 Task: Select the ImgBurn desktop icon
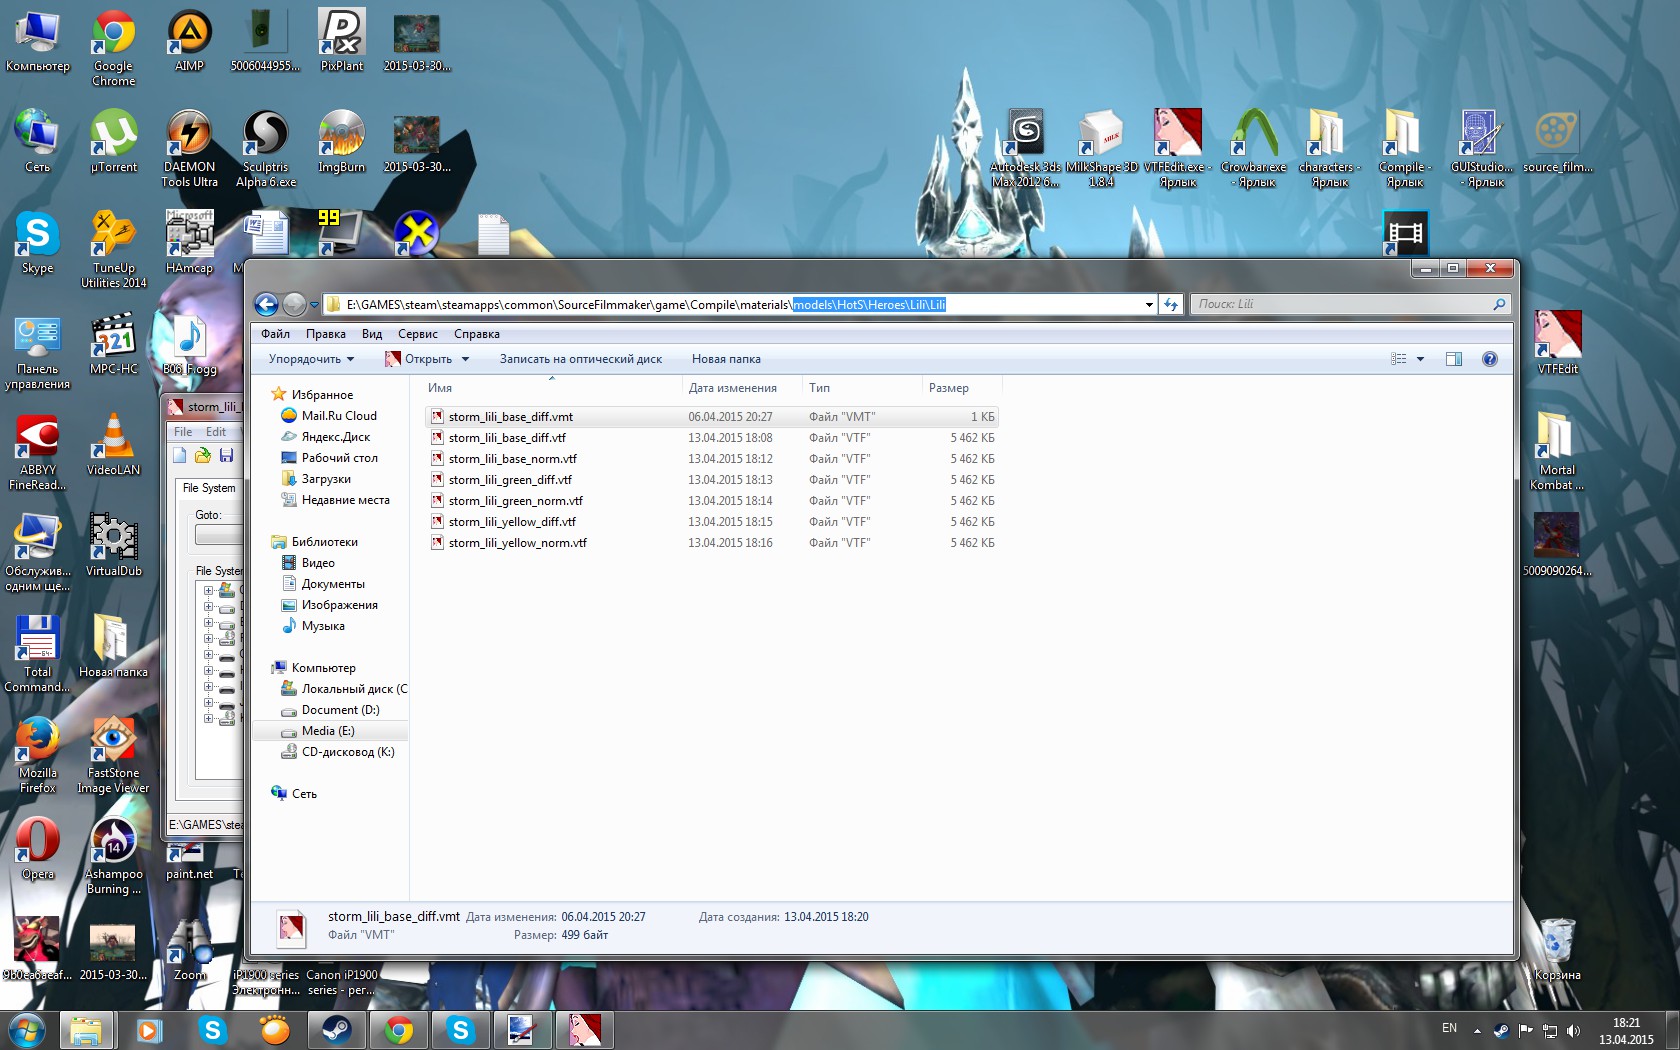pos(341,142)
